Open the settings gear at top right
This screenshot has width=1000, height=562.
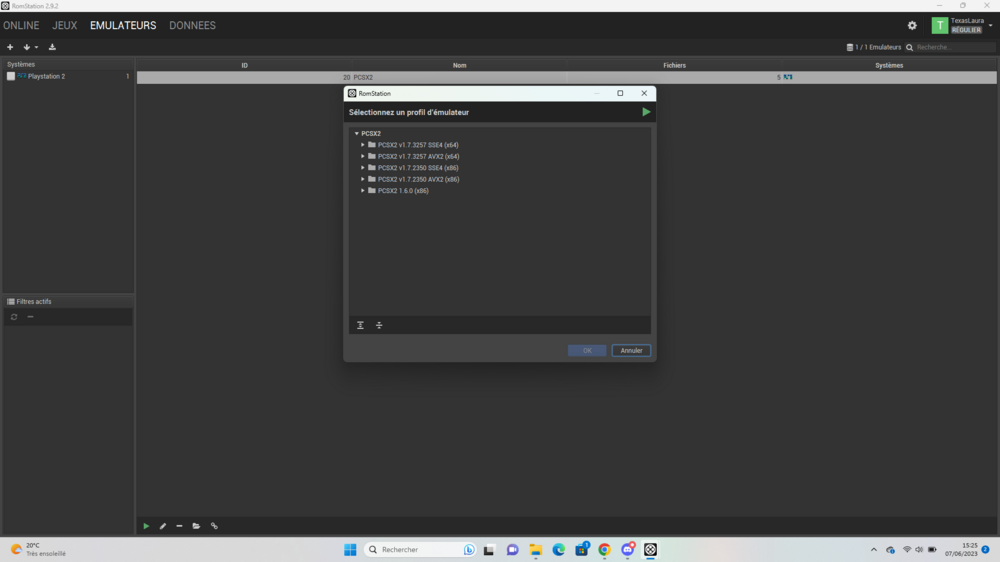912,26
